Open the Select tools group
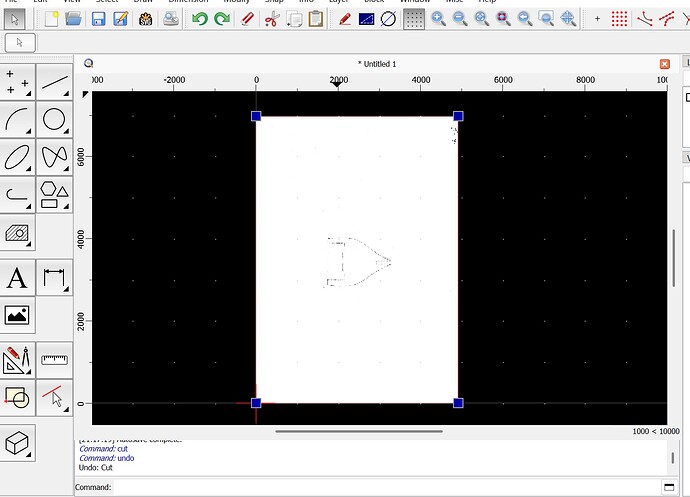This screenshot has height=497, width=690. pyautogui.click(x=55, y=398)
